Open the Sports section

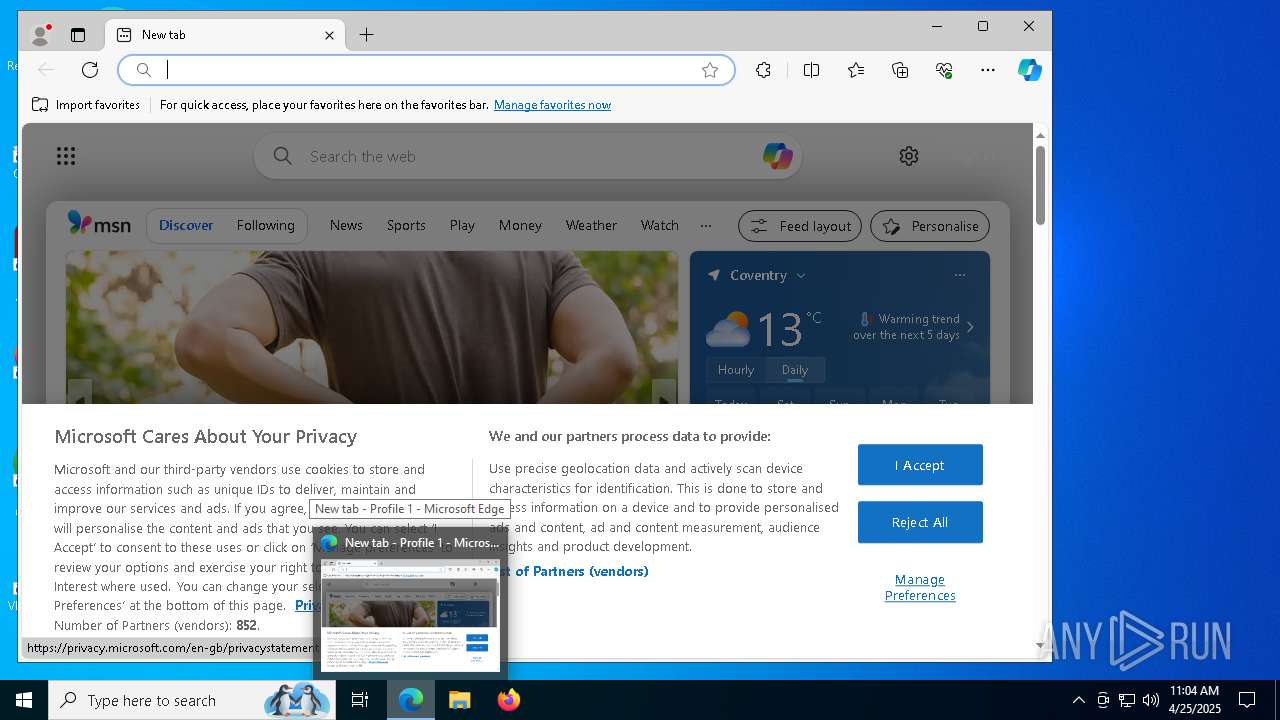point(406,226)
